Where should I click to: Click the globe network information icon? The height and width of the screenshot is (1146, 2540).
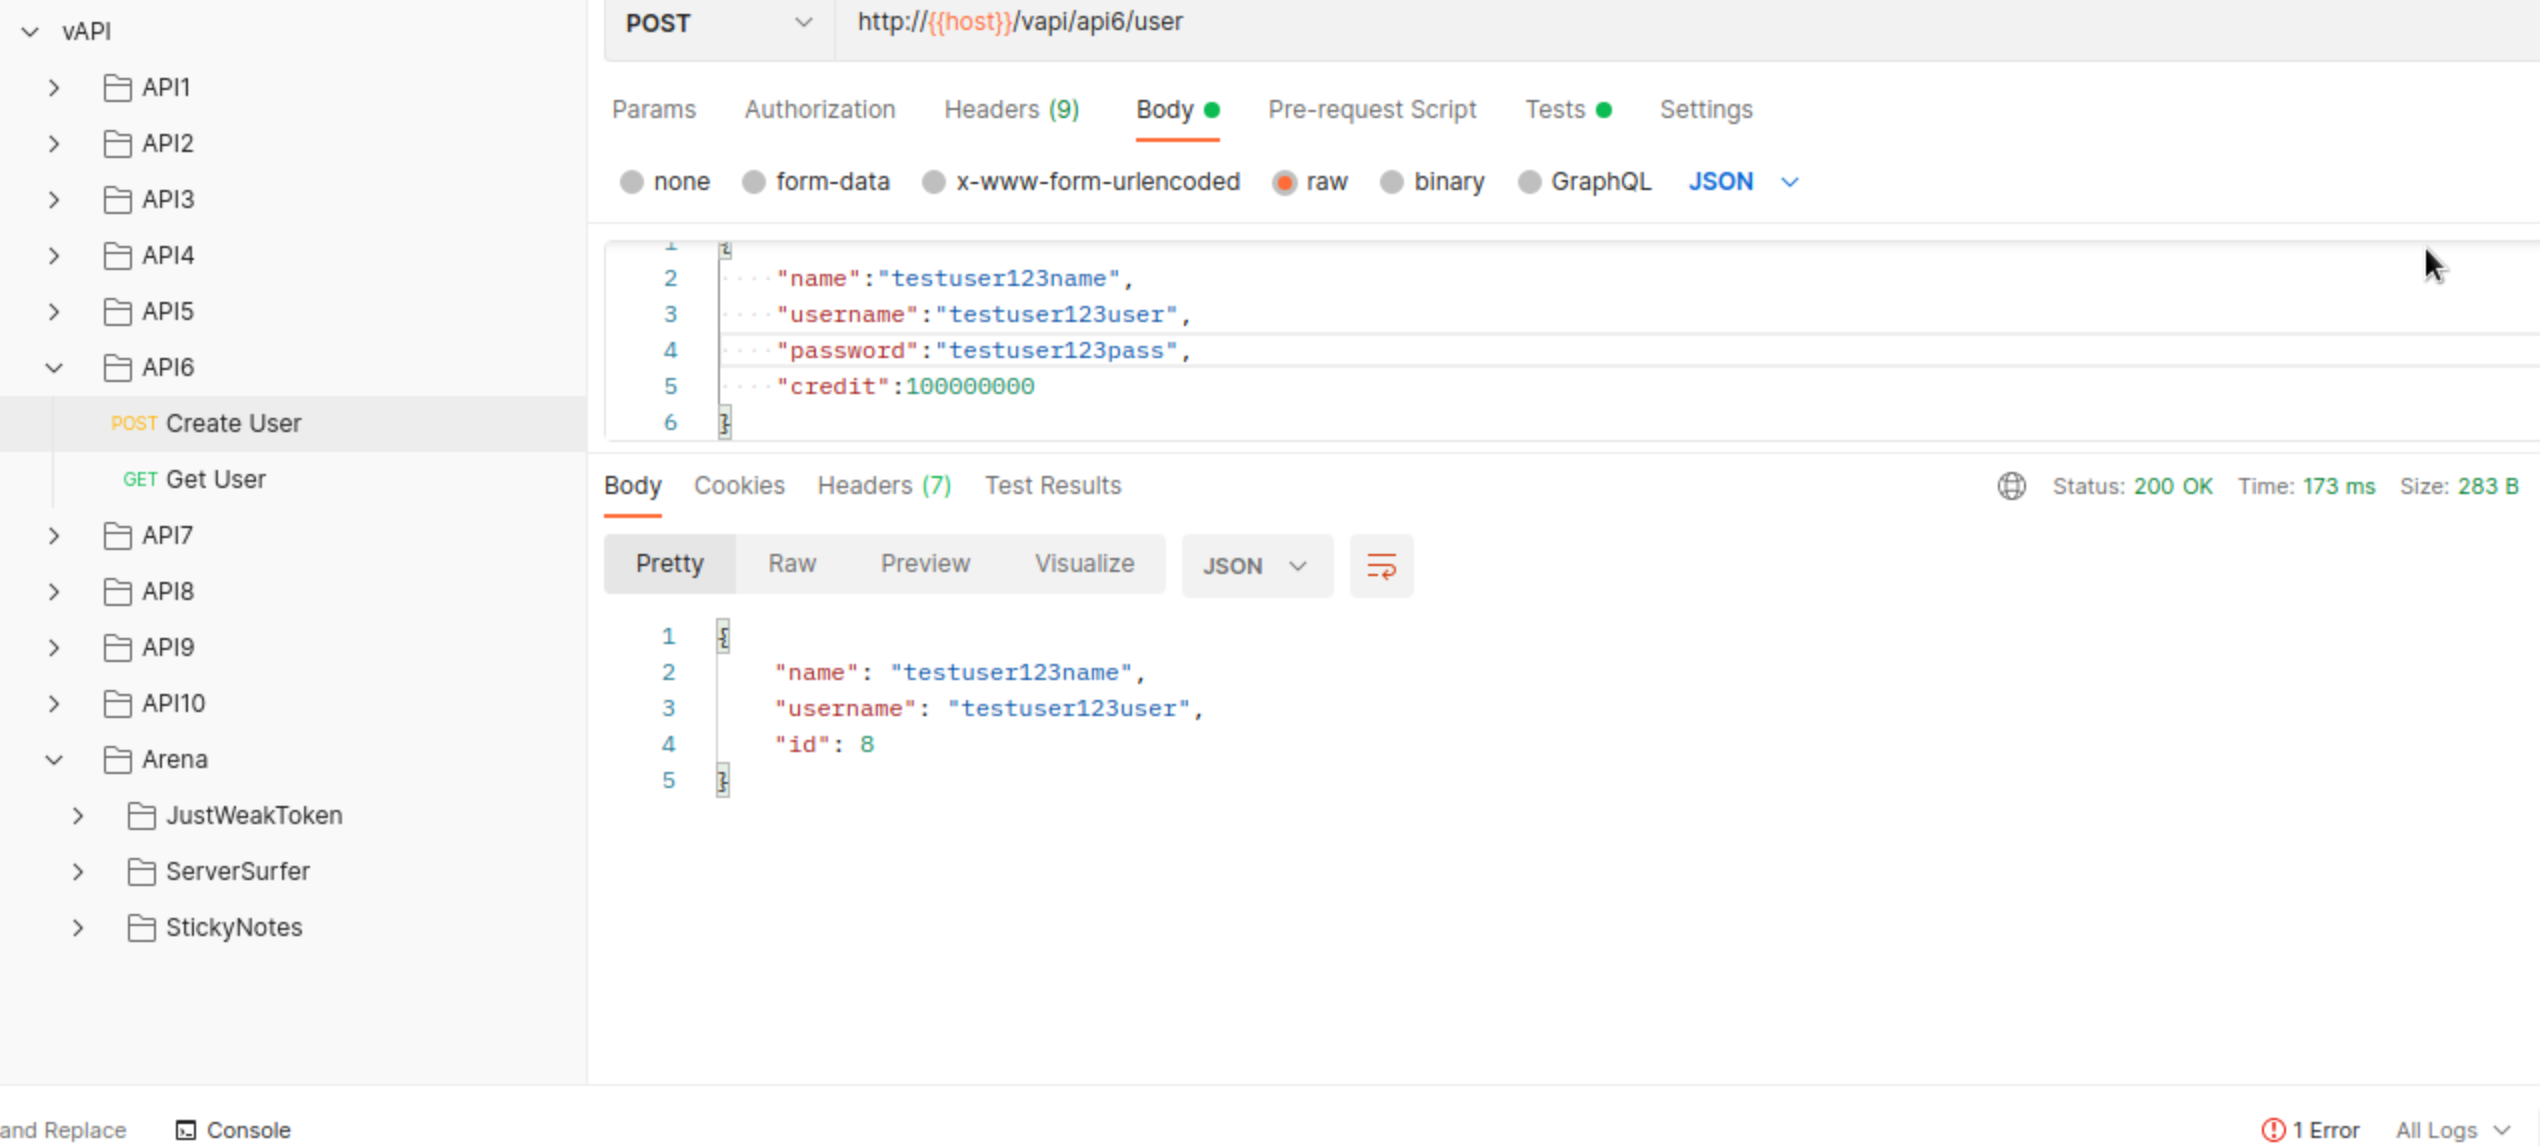2011,486
